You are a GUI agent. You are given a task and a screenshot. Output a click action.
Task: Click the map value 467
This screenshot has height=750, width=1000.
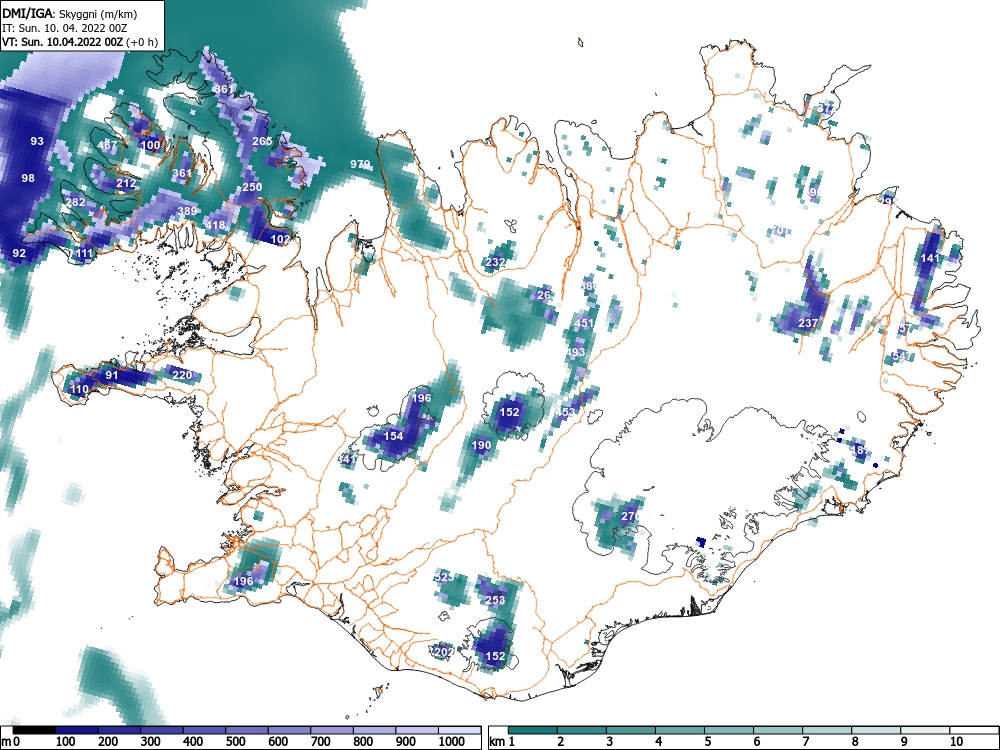(107, 145)
